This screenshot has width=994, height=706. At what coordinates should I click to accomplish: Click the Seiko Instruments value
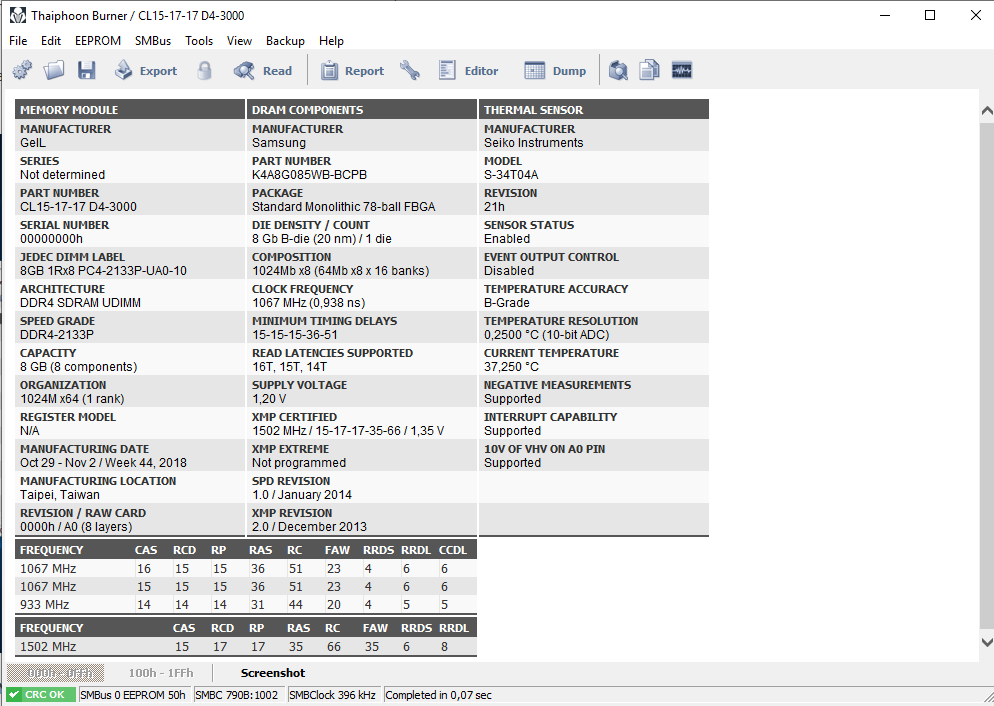pos(534,143)
